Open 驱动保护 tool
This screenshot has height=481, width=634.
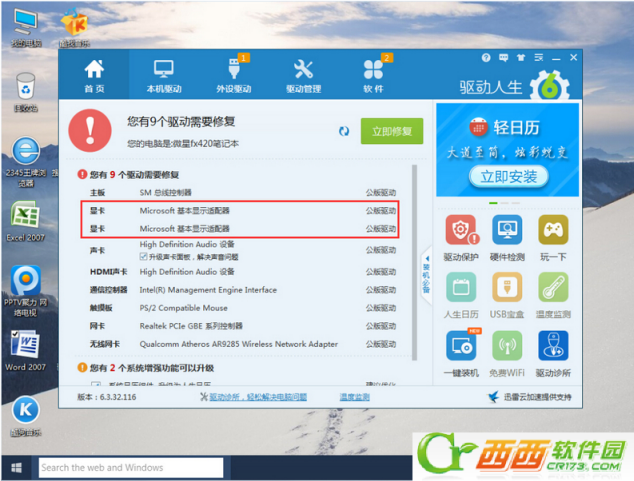461,238
